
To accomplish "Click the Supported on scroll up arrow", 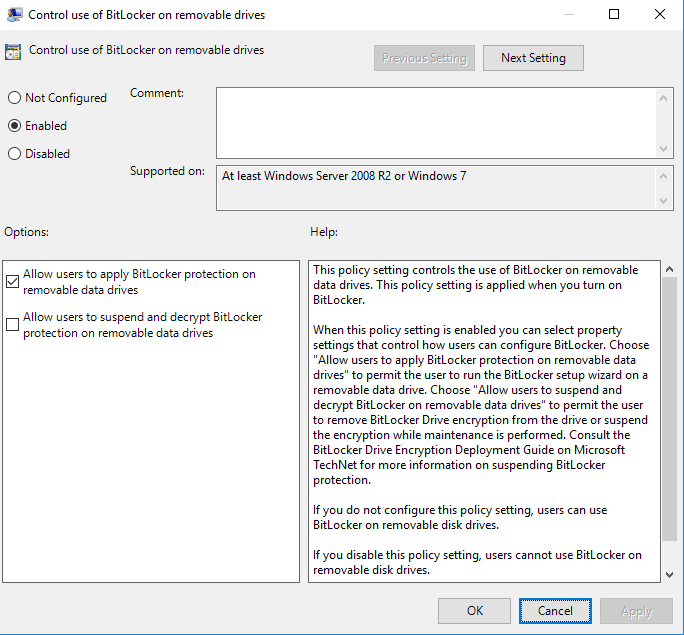I will tap(663, 176).
